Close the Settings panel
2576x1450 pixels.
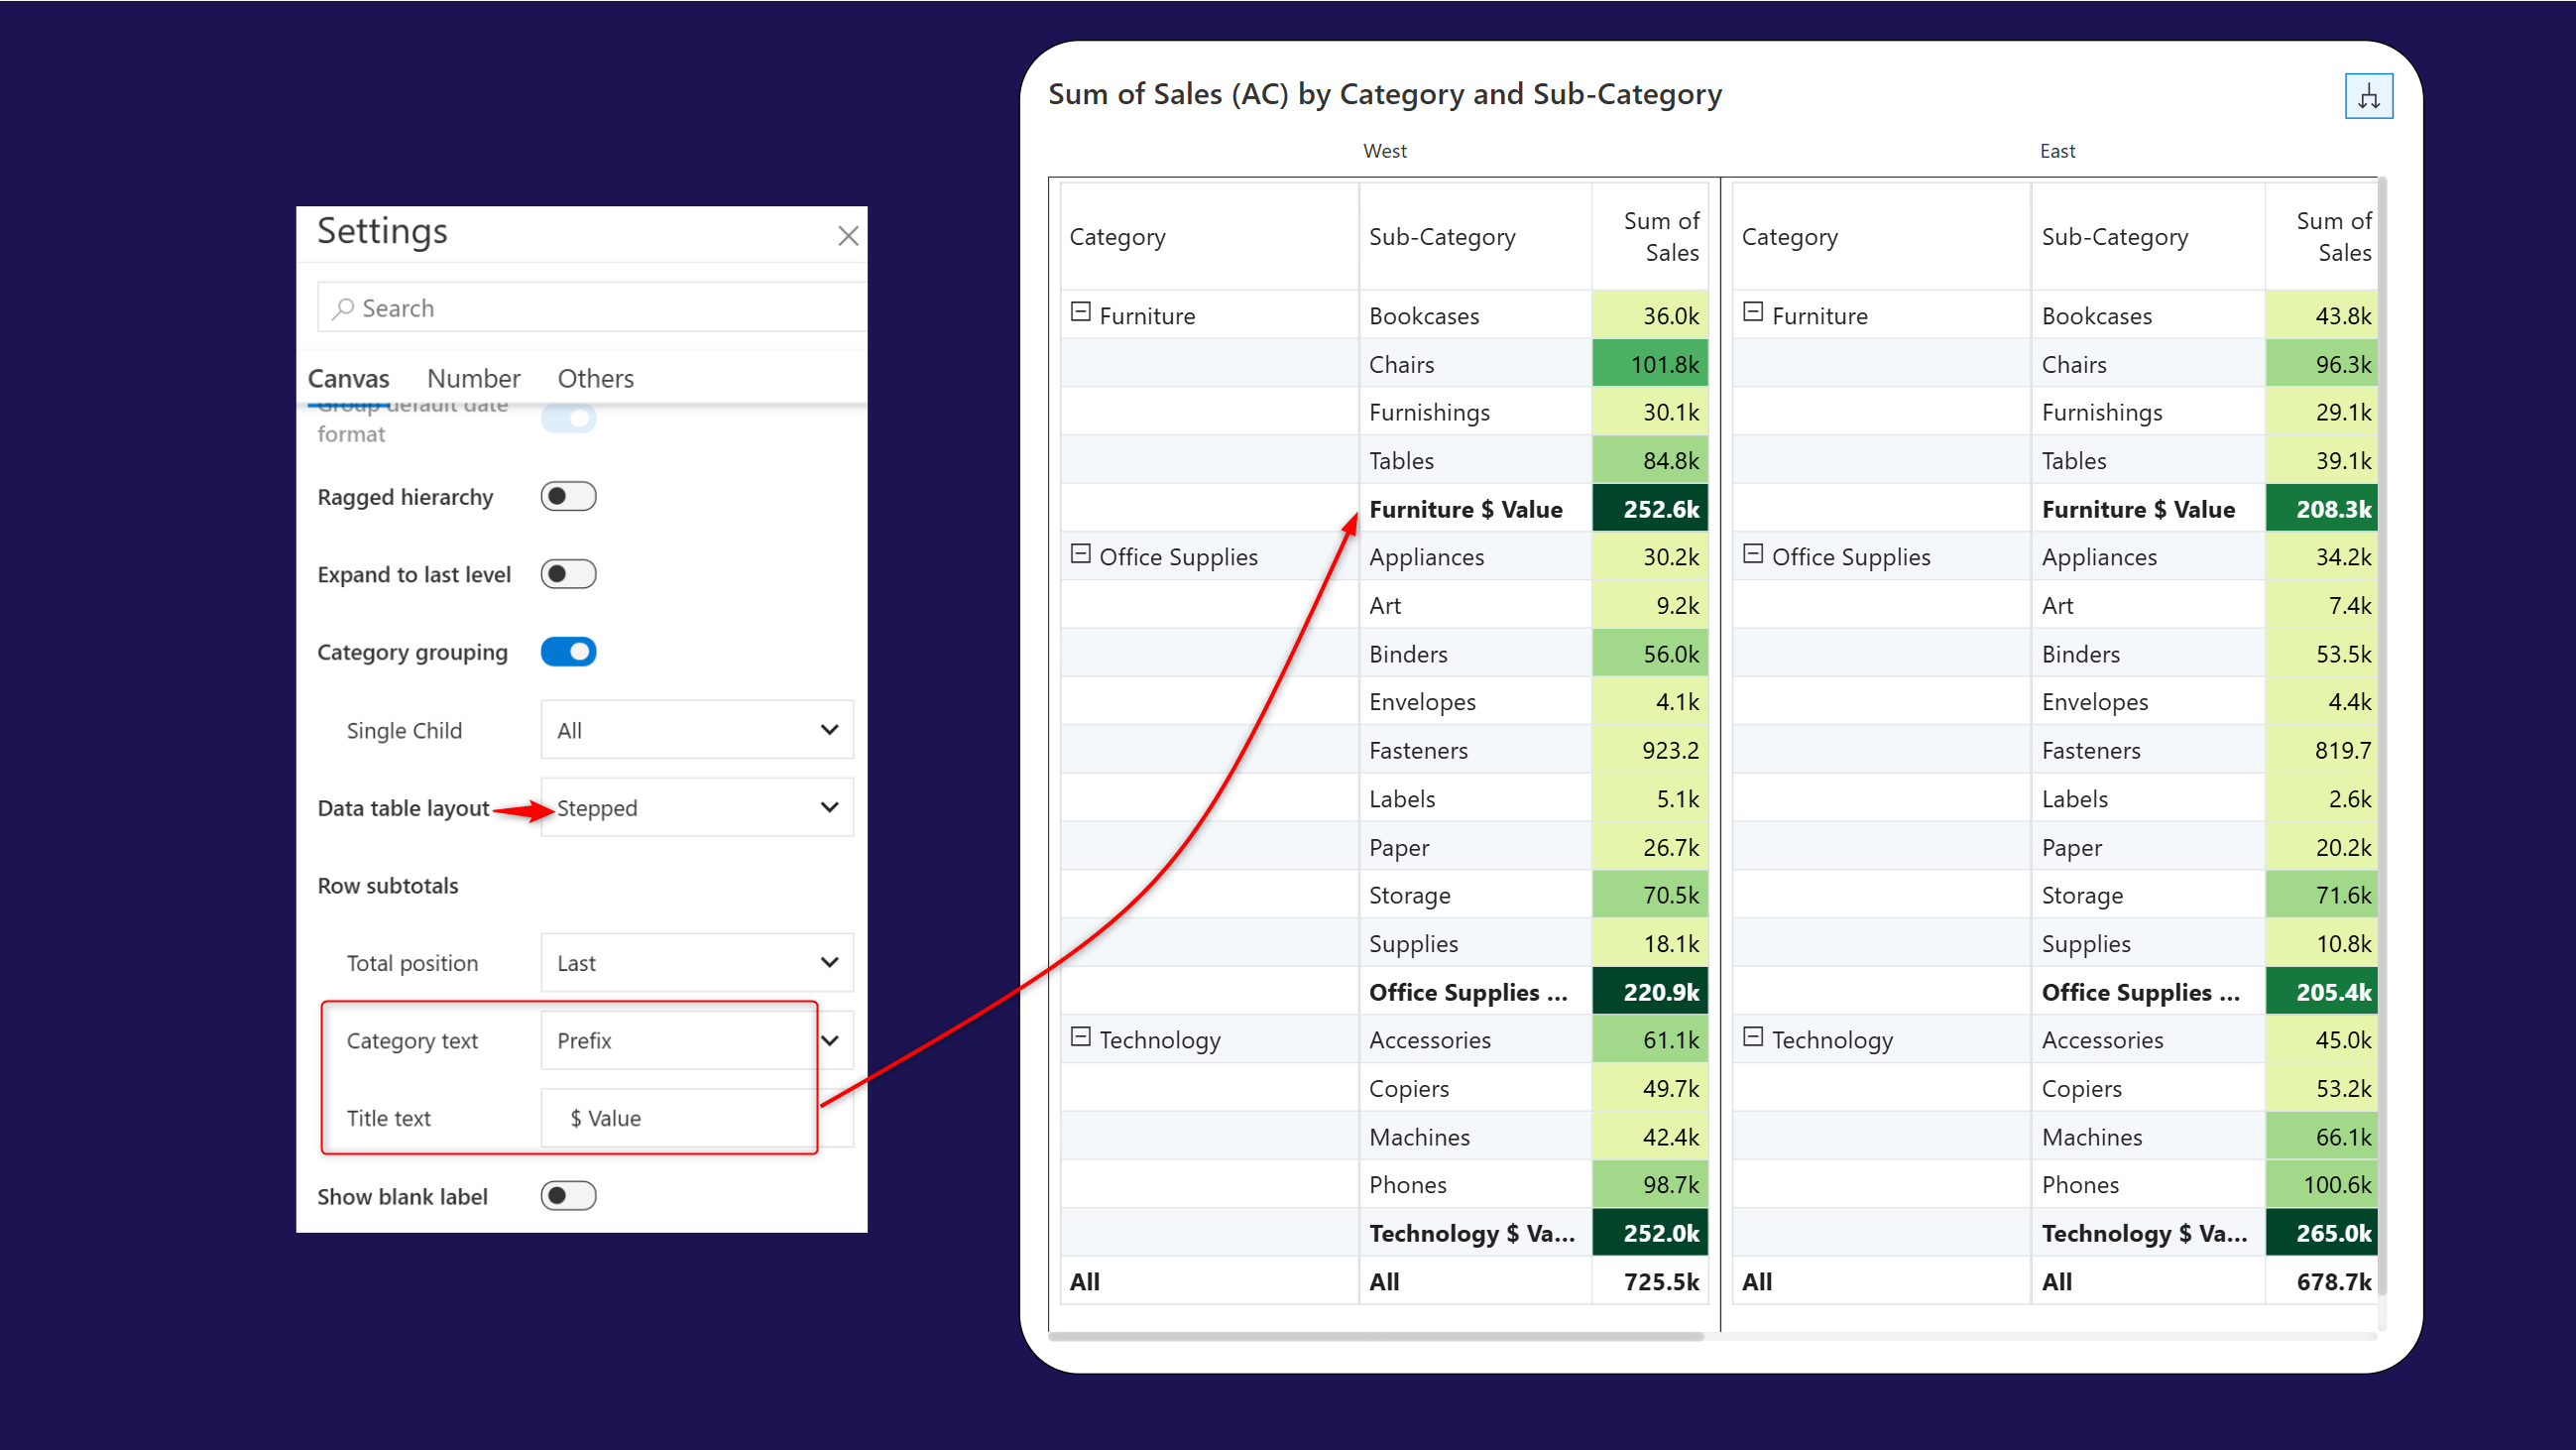[x=848, y=236]
